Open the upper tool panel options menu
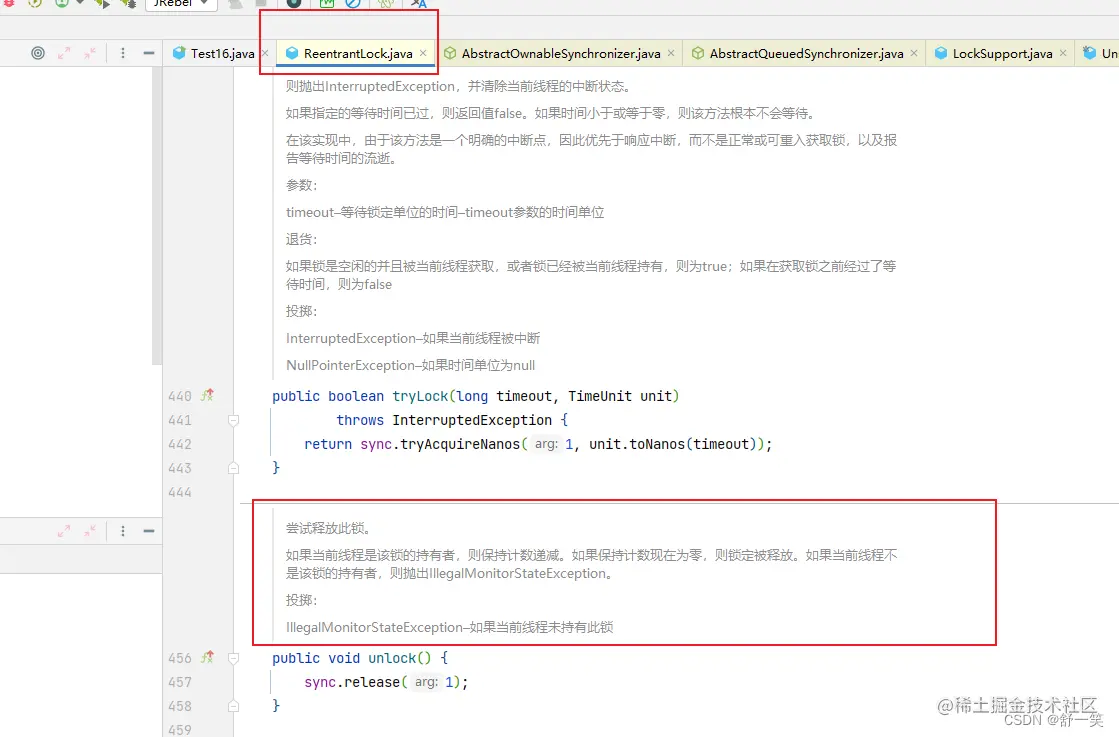The height and width of the screenshot is (737, 1119). (x=123, y=53)
